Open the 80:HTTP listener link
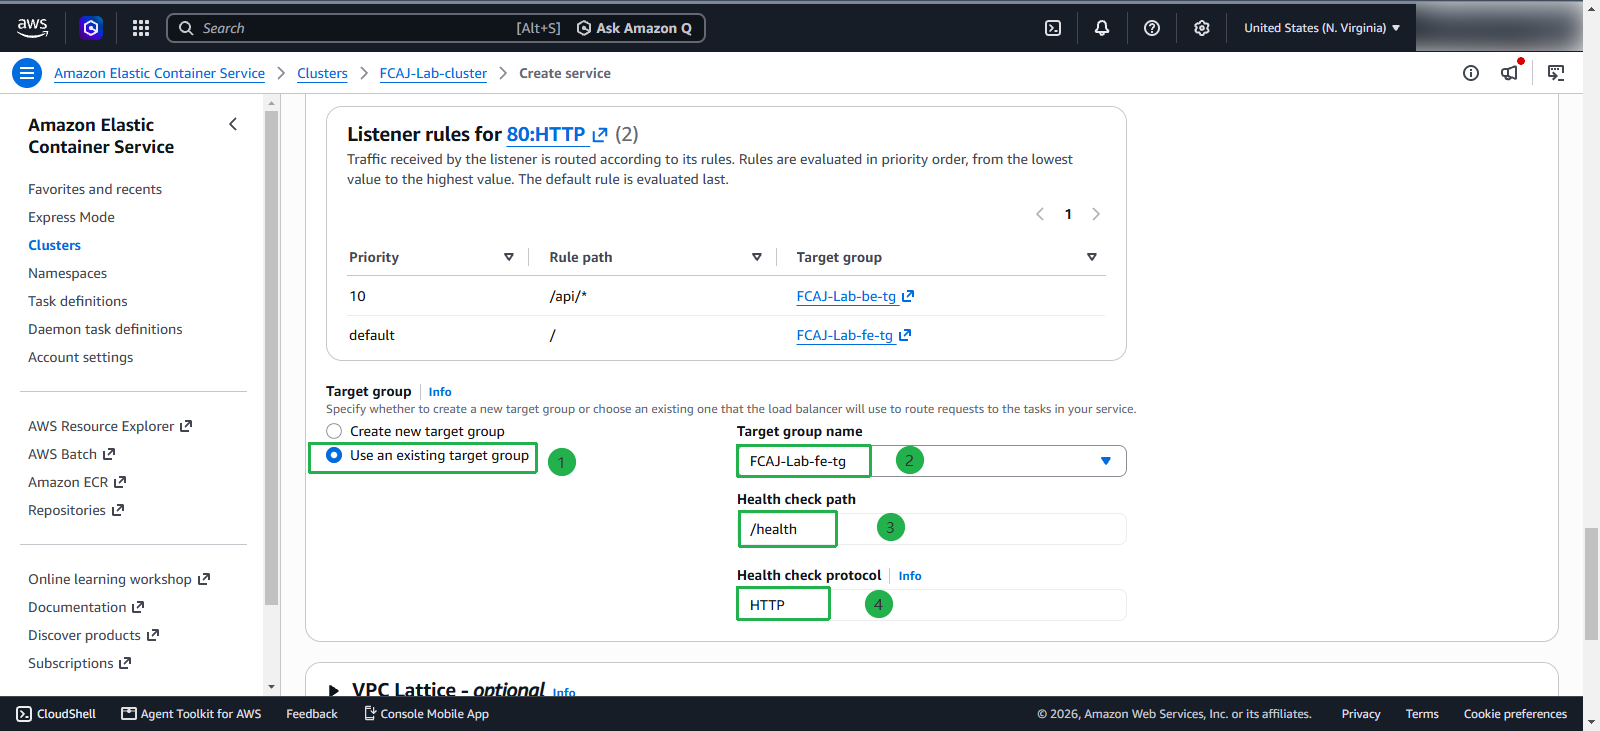Image resolution: width=1600 pixels, height=731 pixels. point(557,134)
